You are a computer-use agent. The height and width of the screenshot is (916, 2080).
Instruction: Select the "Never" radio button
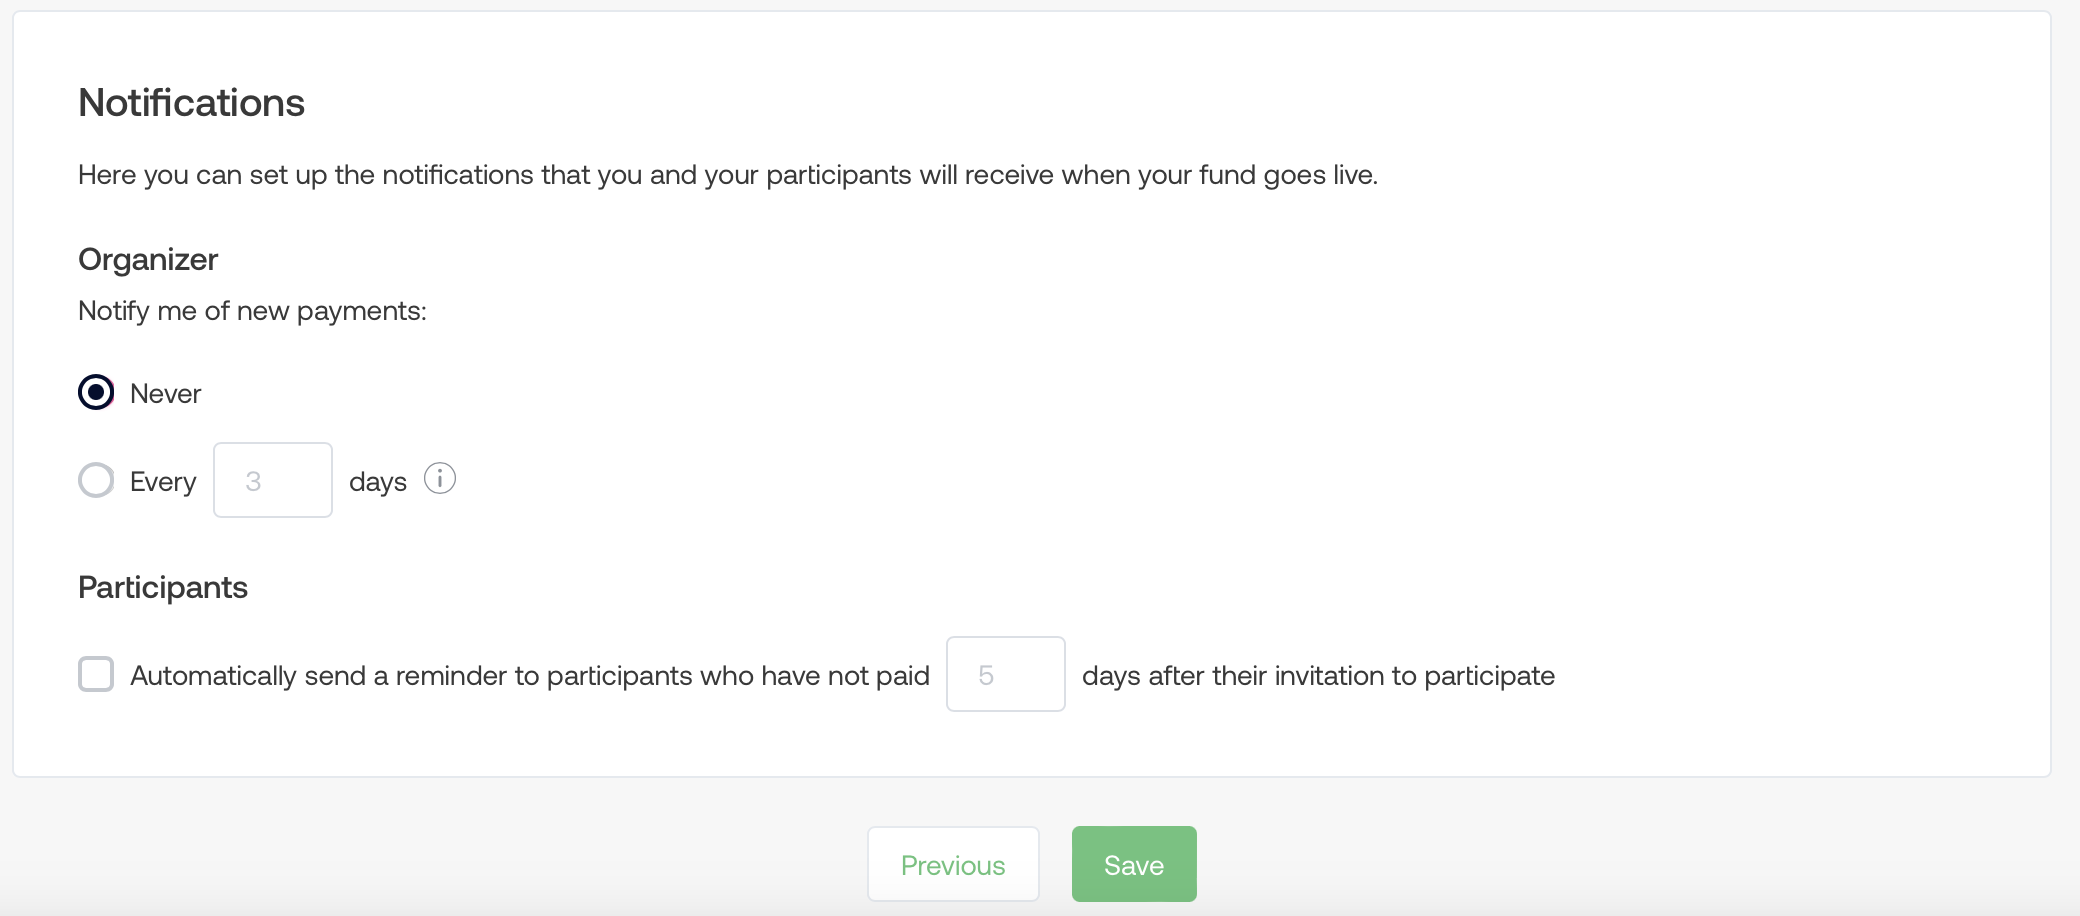click(96, 393)
